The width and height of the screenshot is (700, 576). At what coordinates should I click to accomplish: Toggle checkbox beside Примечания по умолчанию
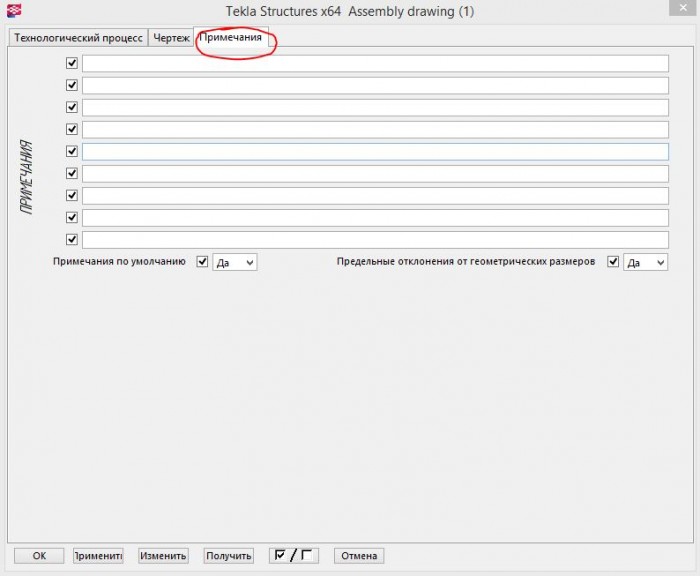click(x=203, y=262)
